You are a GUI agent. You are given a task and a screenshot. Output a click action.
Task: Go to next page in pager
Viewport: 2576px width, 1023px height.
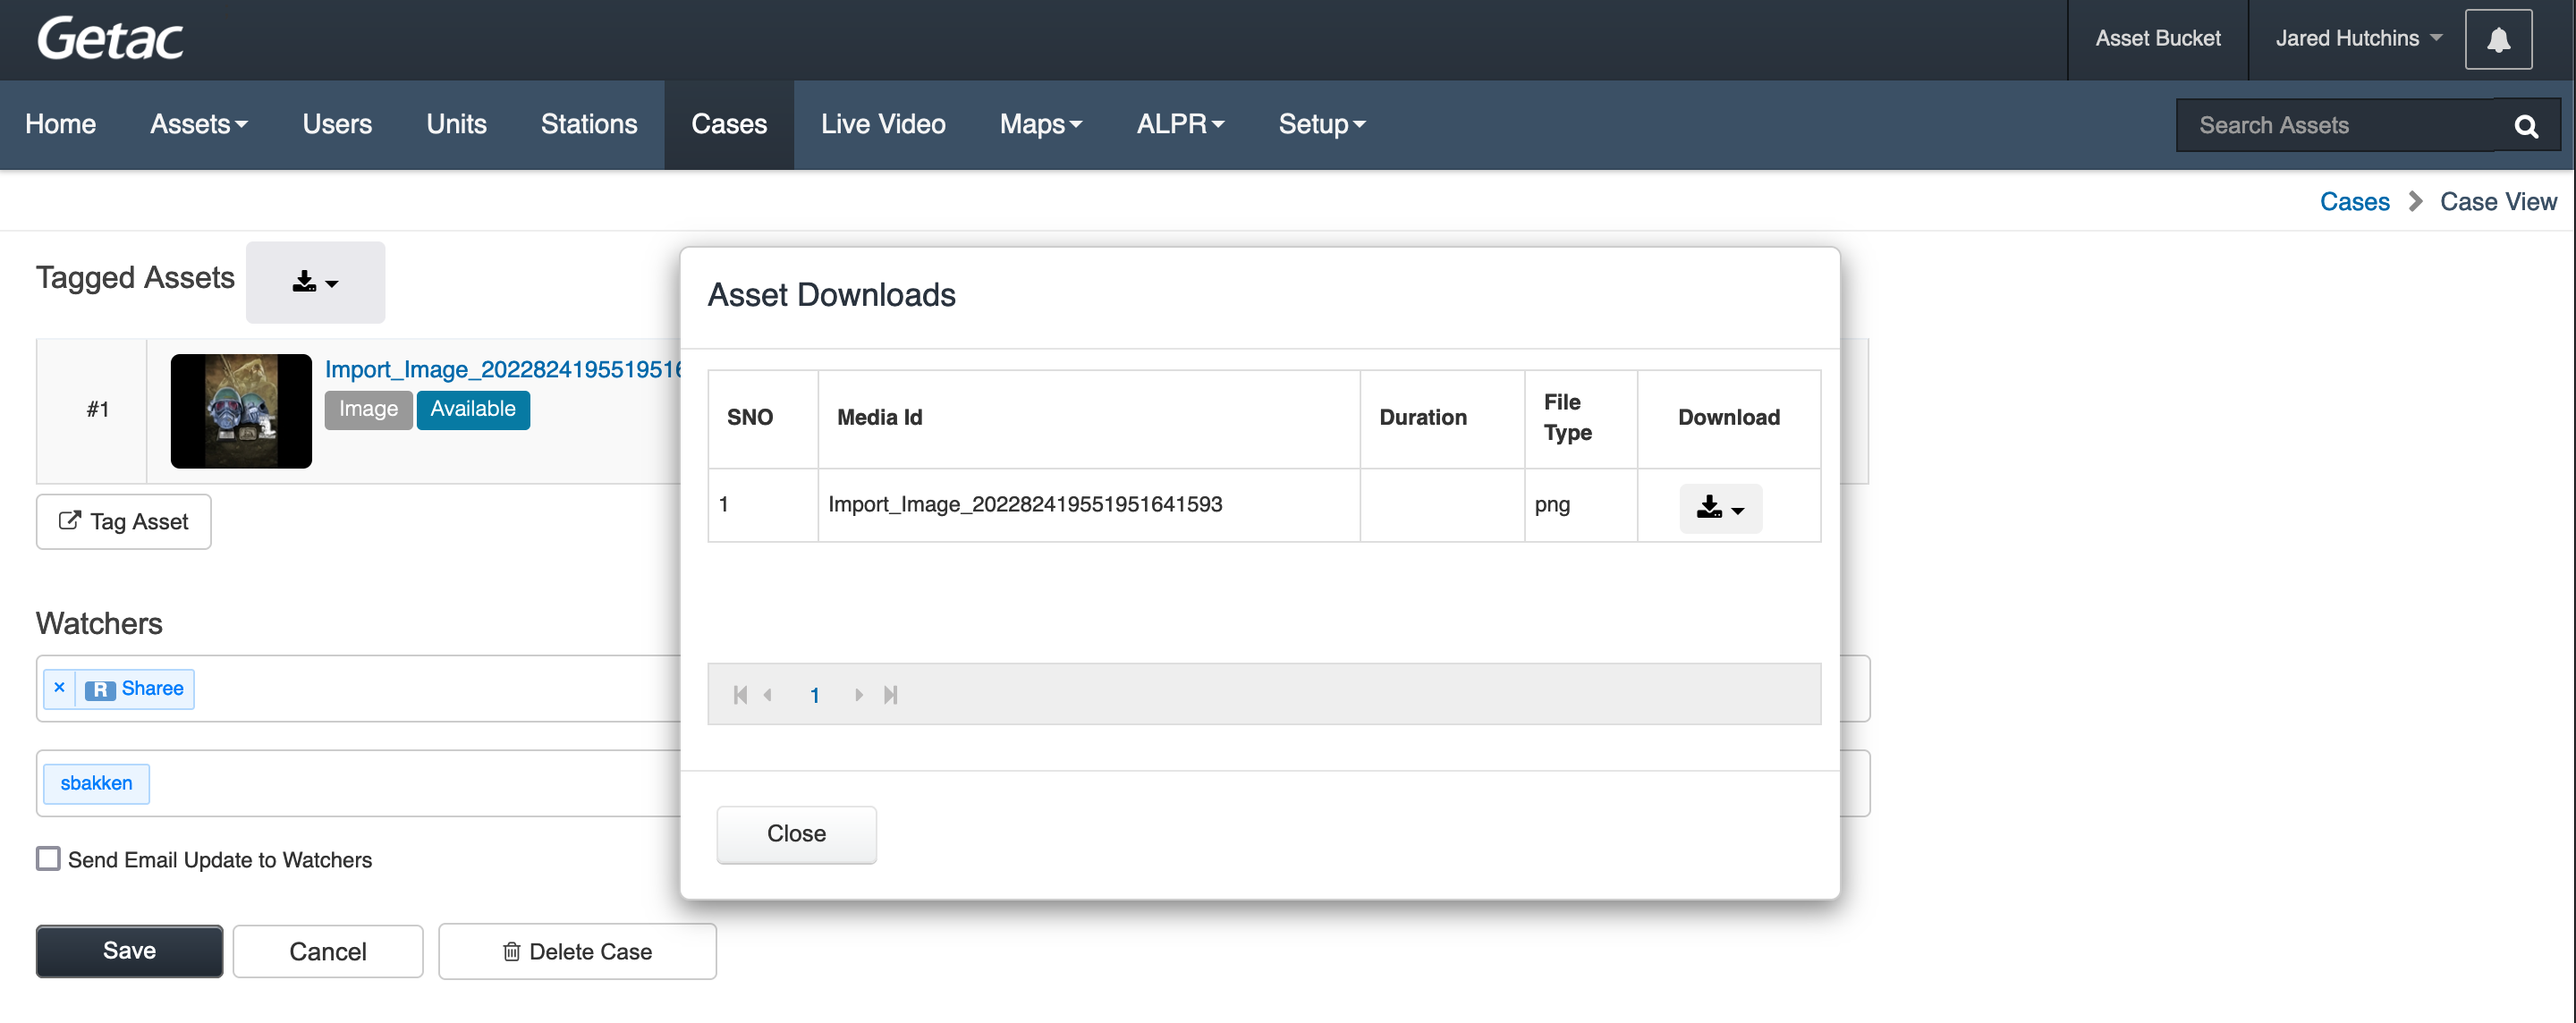click(x=858, y=694)
